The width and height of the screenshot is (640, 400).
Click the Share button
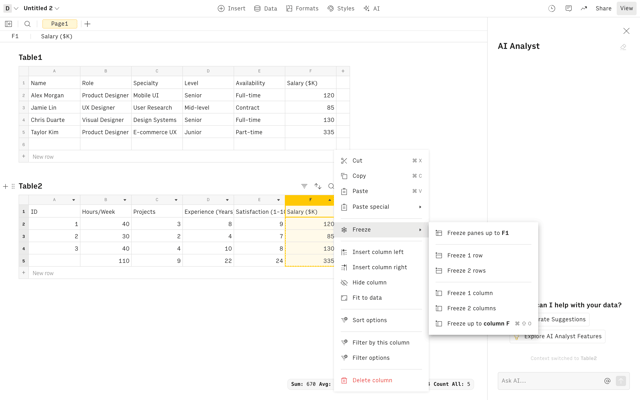603,9
